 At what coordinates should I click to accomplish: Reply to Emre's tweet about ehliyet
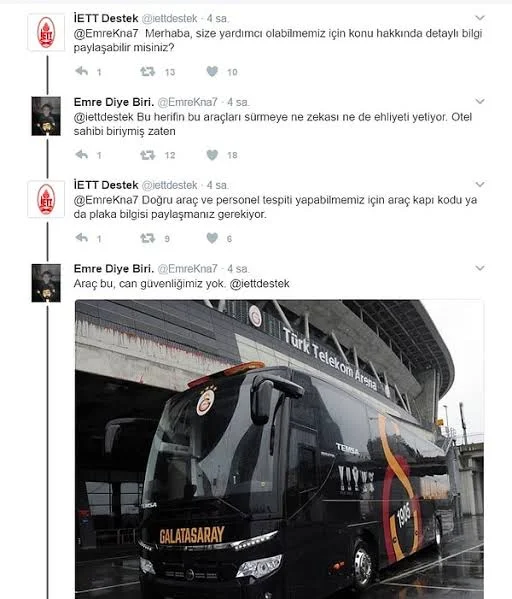[x=82, y=155]
